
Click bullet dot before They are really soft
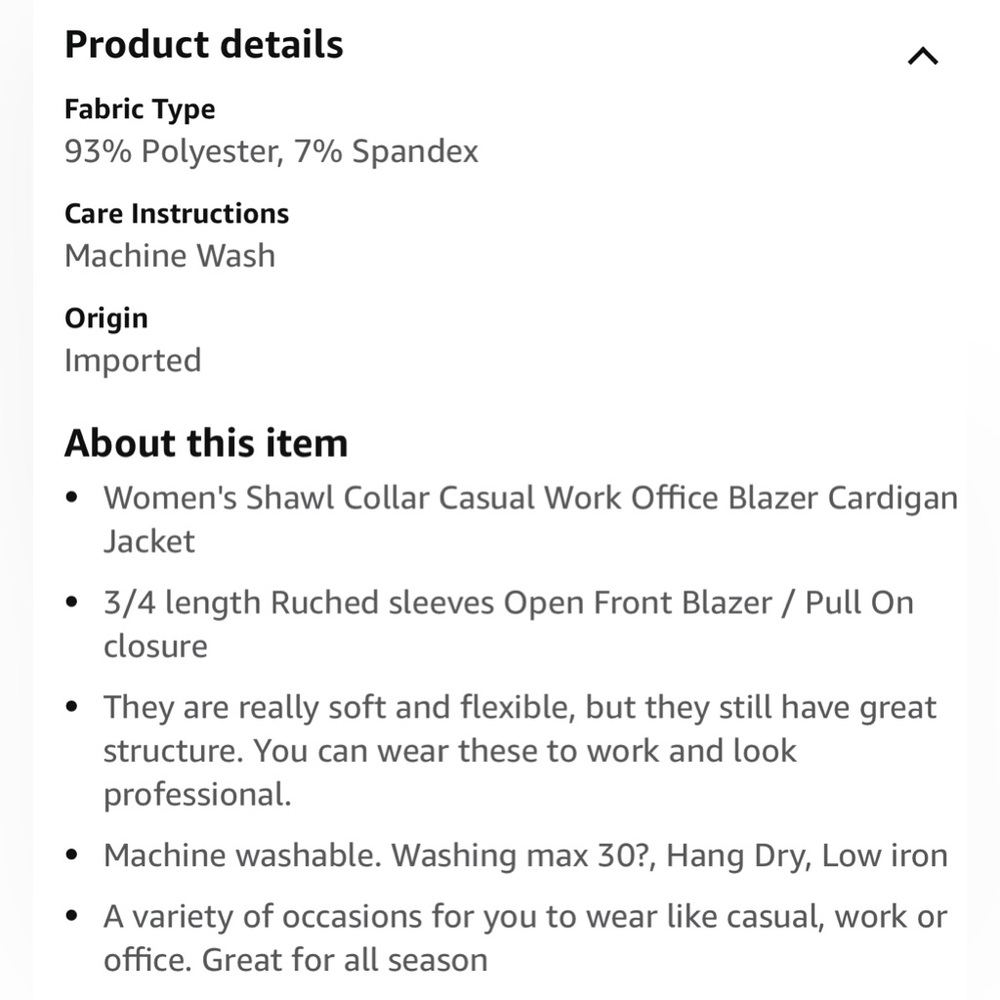point(71,708)
